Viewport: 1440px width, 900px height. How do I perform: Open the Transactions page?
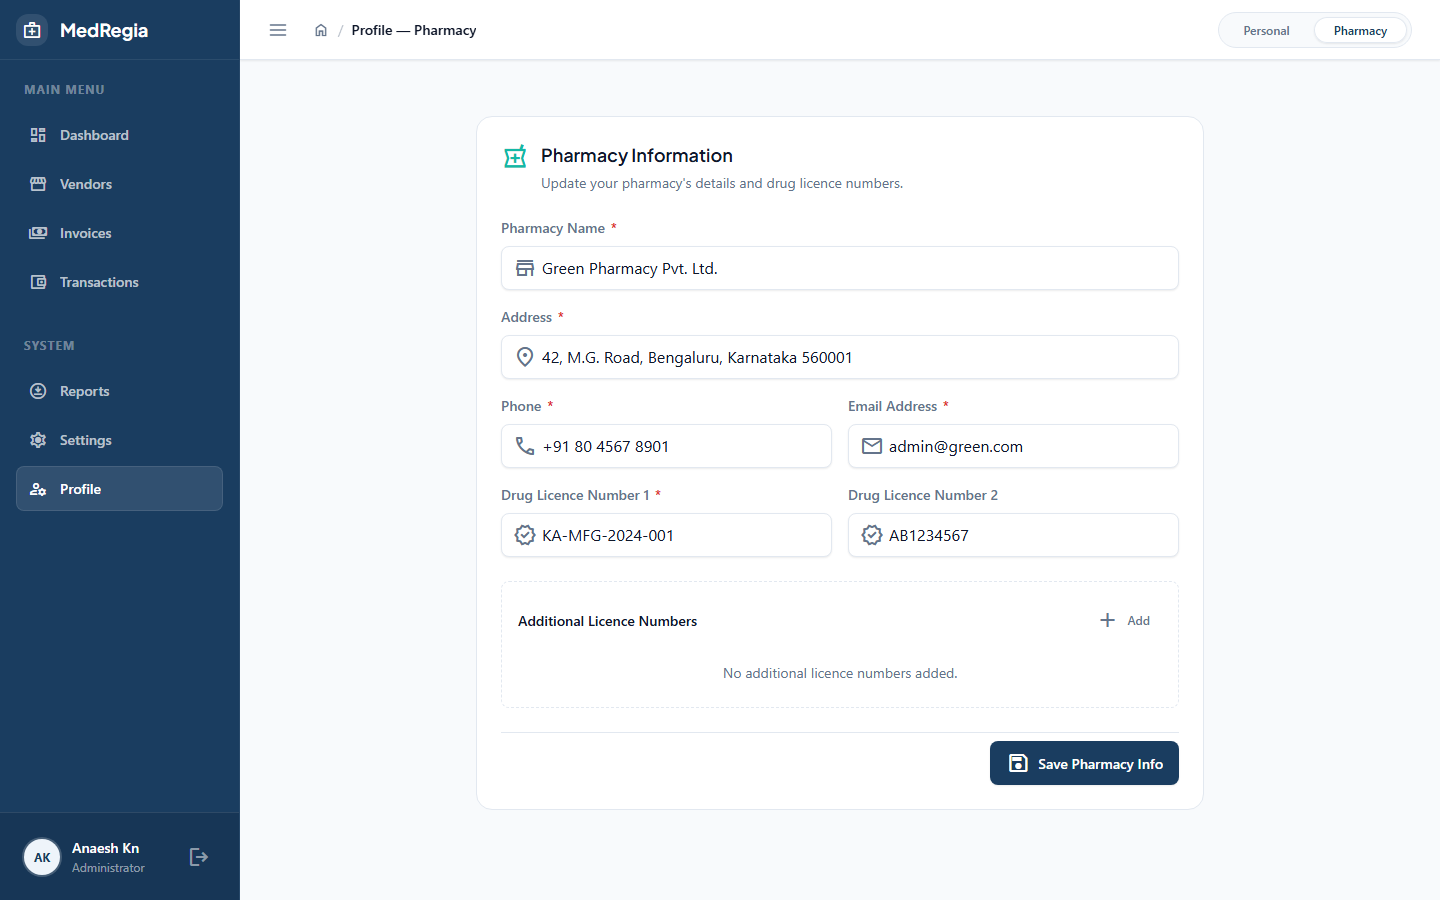pyautogui.click(x=119, y=282)
